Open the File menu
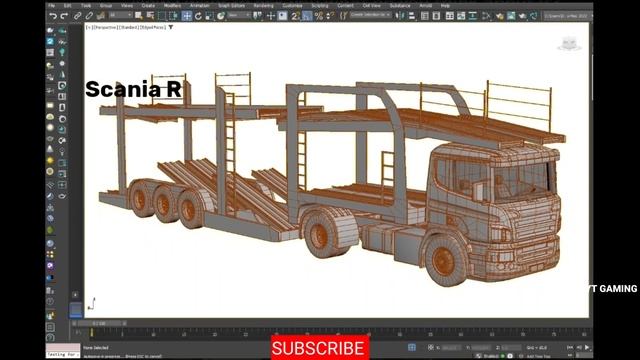640x360 pixels. click(51, 6)
